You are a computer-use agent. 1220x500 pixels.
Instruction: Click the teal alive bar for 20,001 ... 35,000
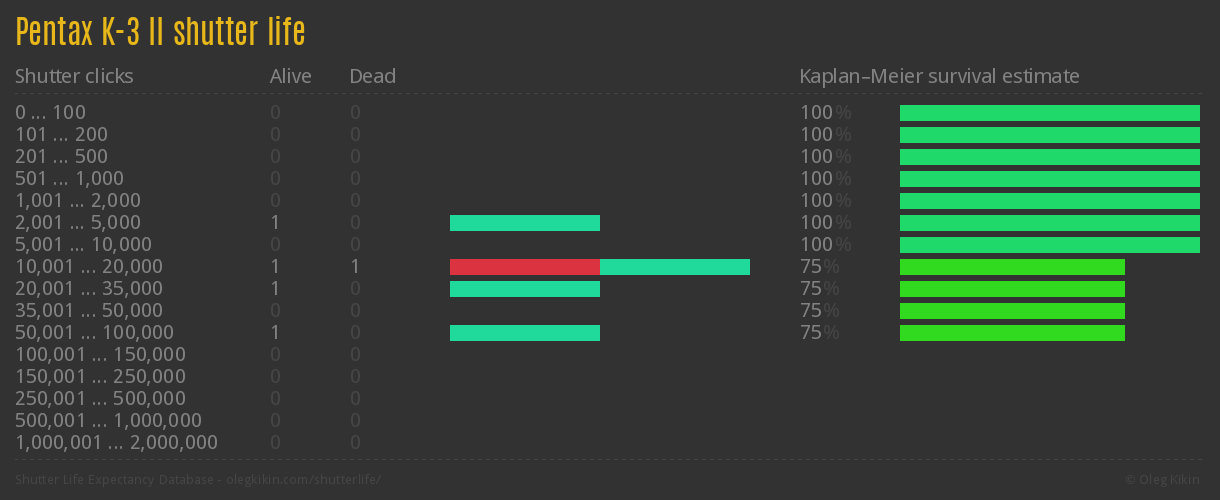point(524,289)
